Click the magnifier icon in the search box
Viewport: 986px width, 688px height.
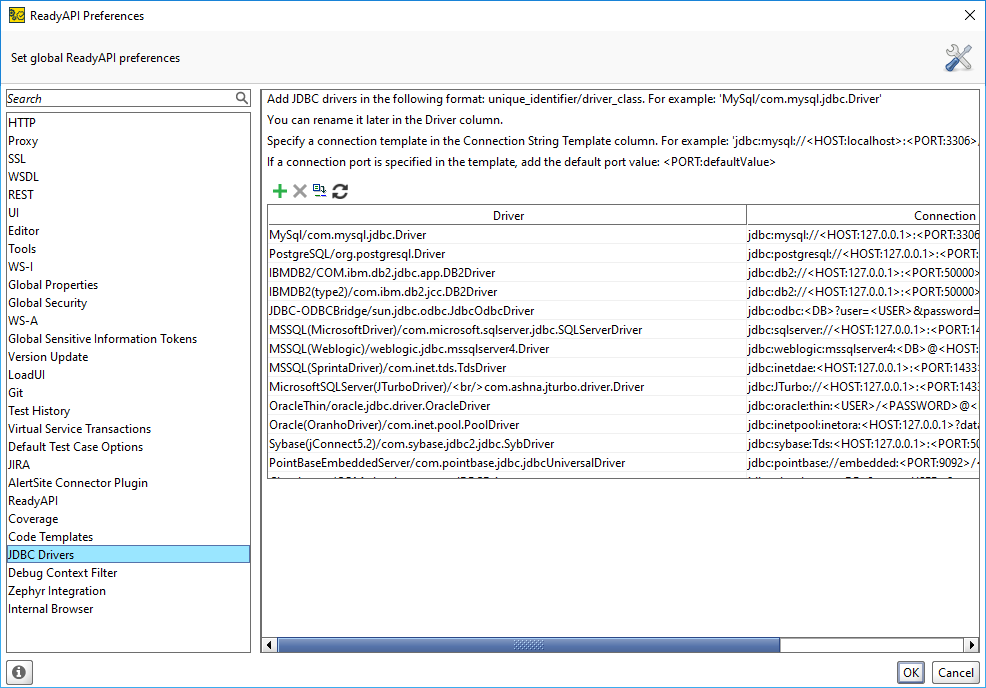coord(241,99)
